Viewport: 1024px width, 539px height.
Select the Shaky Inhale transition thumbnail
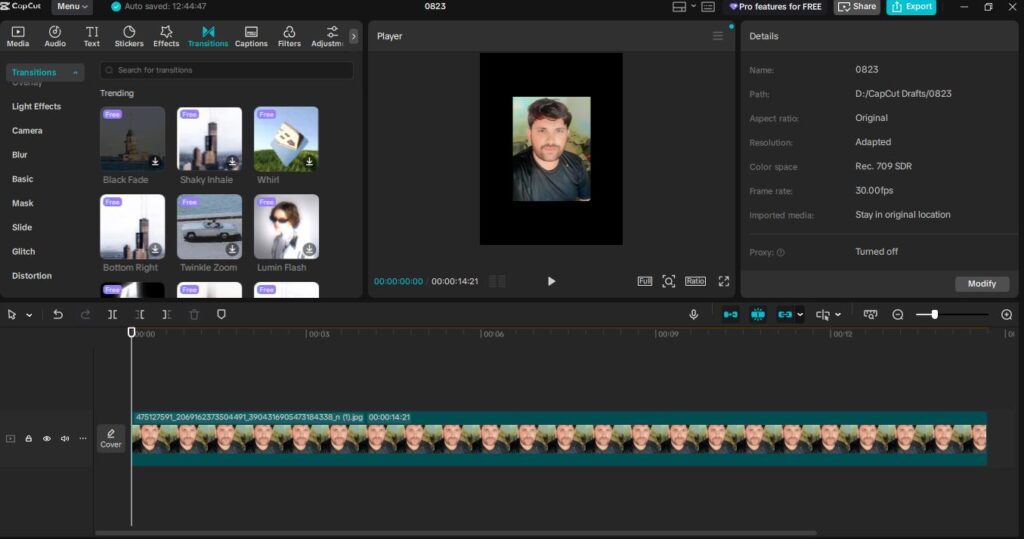(209, 139)
